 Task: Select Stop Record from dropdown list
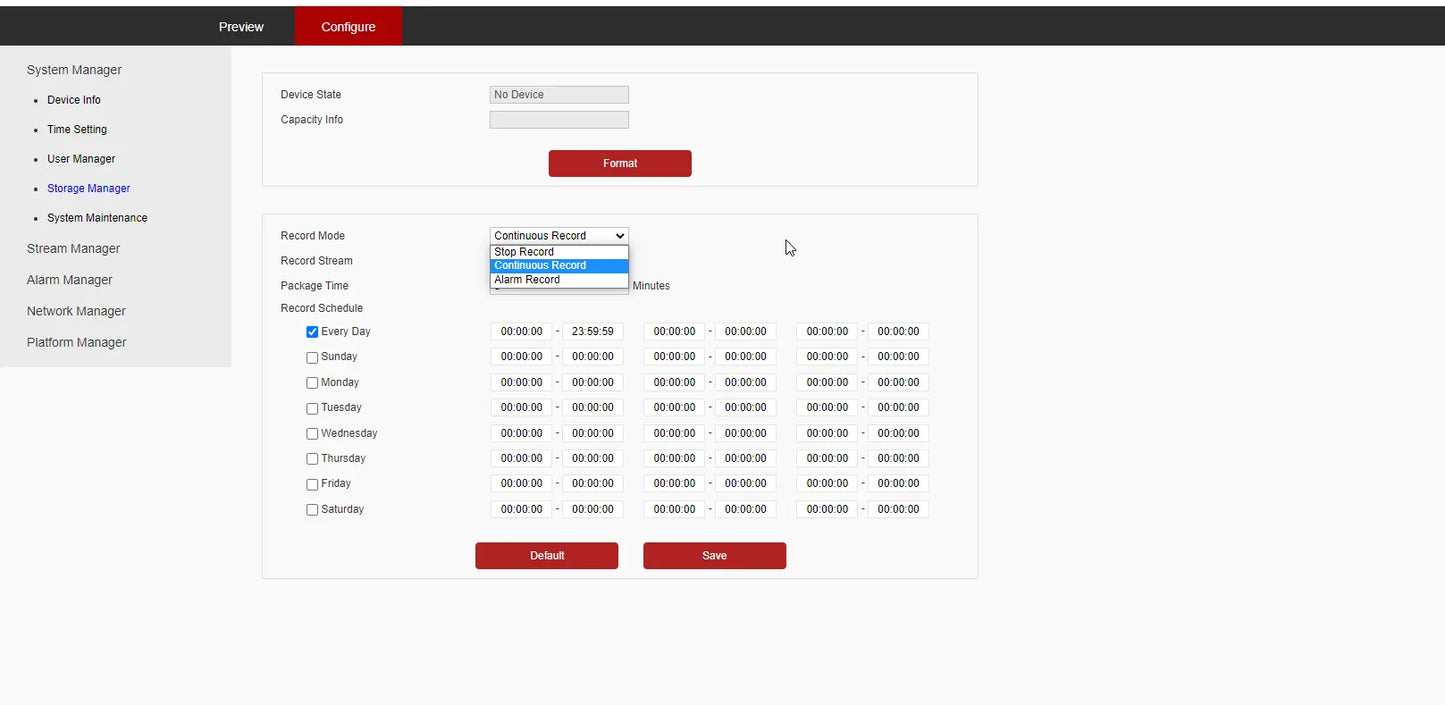tap(559, 252)
